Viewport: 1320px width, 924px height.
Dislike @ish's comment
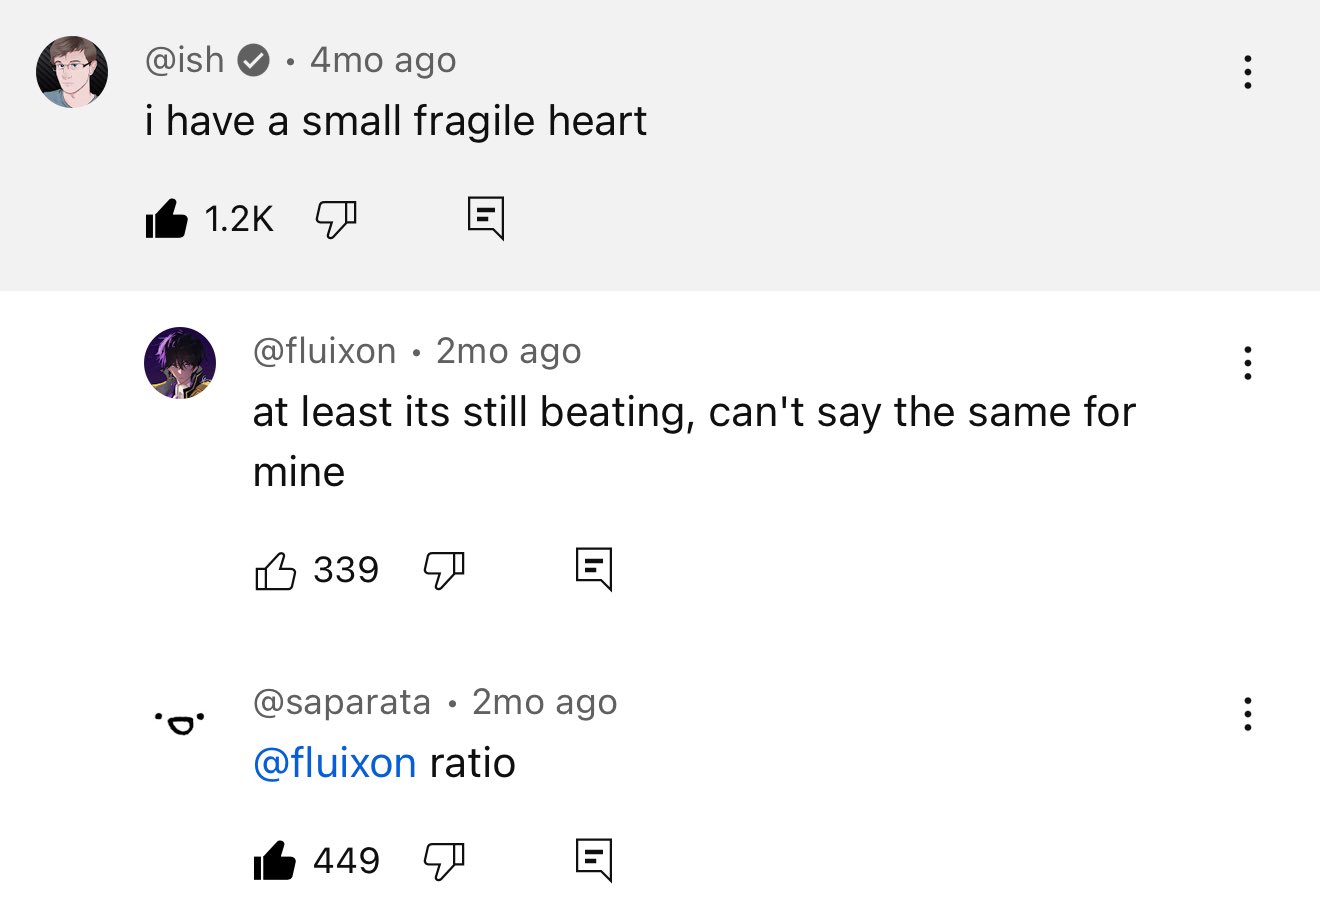coord(335,219)
